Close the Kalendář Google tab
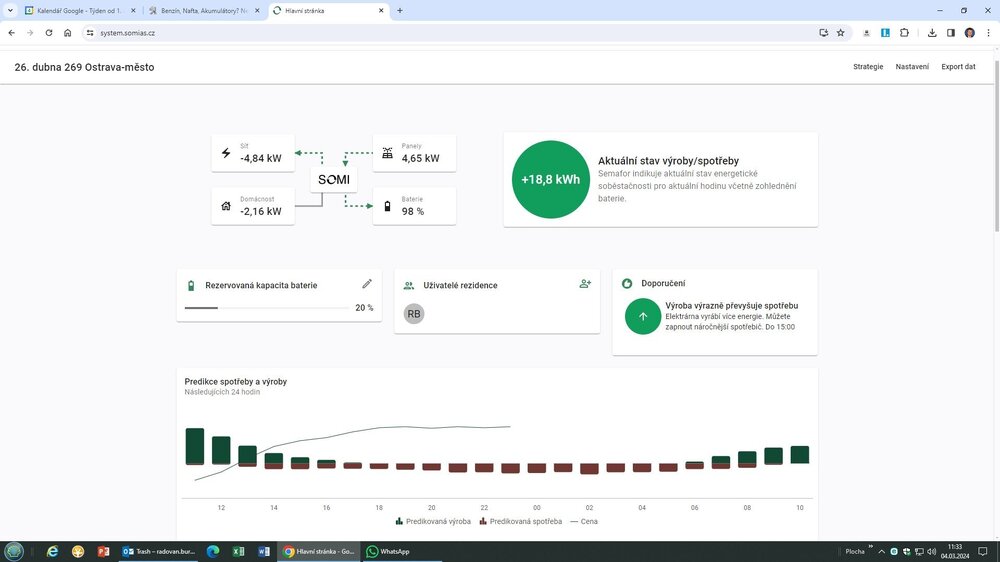Image resolution: width=1000 pixels, height=562 pixels. point(133,11)
